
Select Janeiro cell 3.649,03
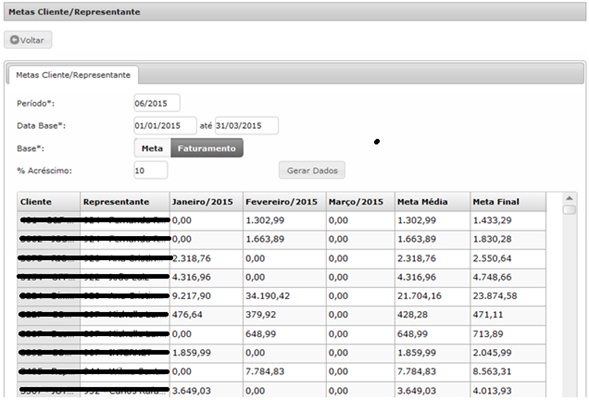pyautogui.click(x=206, y=390)
